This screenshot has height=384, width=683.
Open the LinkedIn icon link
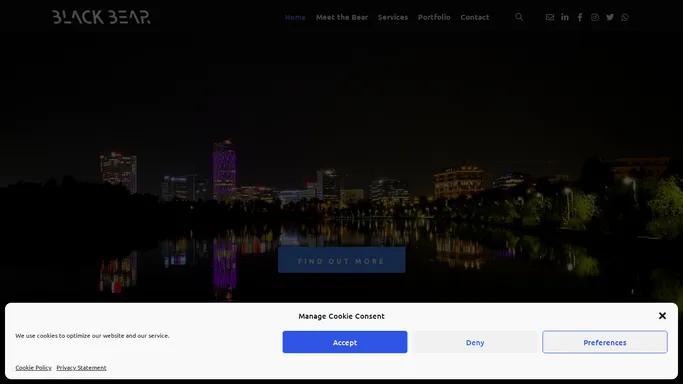point(565,17)
